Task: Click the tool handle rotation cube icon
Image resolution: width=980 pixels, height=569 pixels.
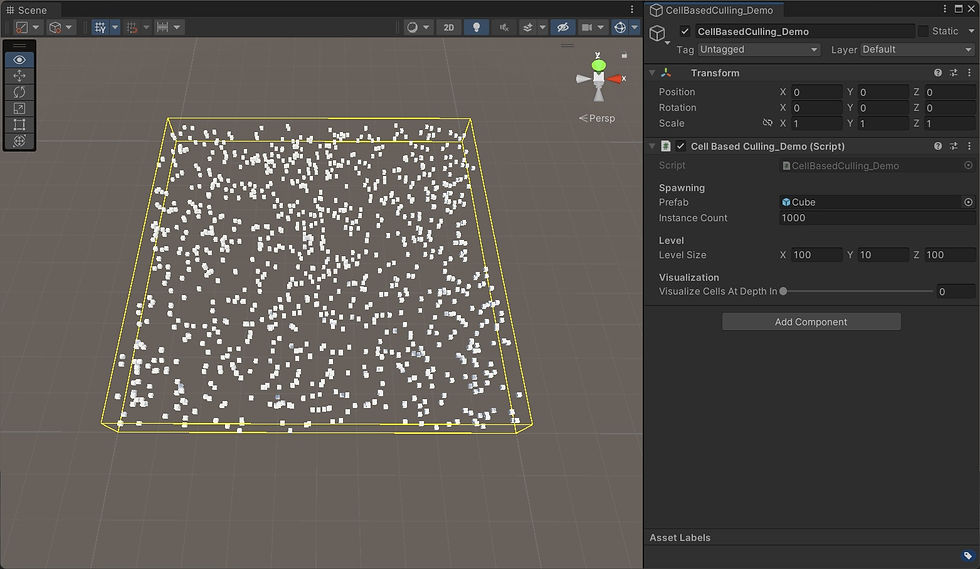Action: pos(55,28)
